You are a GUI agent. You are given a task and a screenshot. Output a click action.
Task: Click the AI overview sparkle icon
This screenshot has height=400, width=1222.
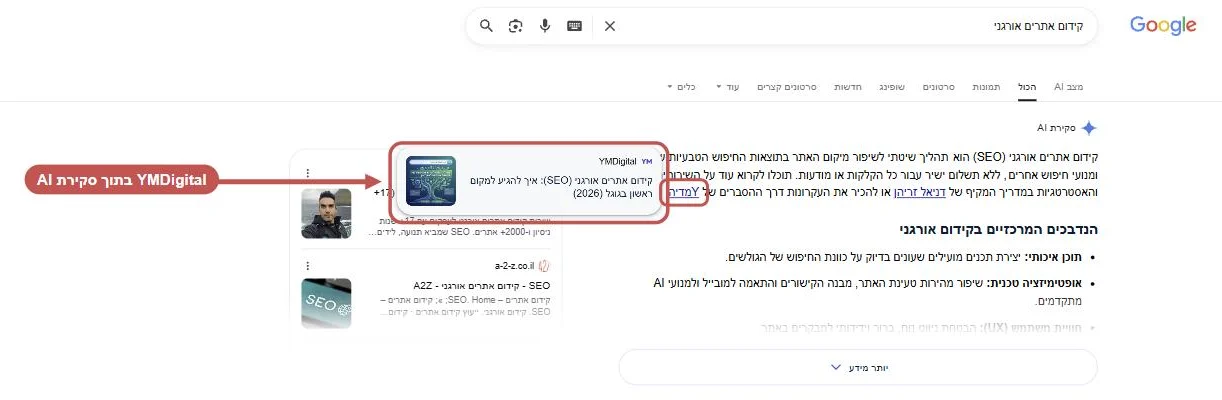(1089, 128)
